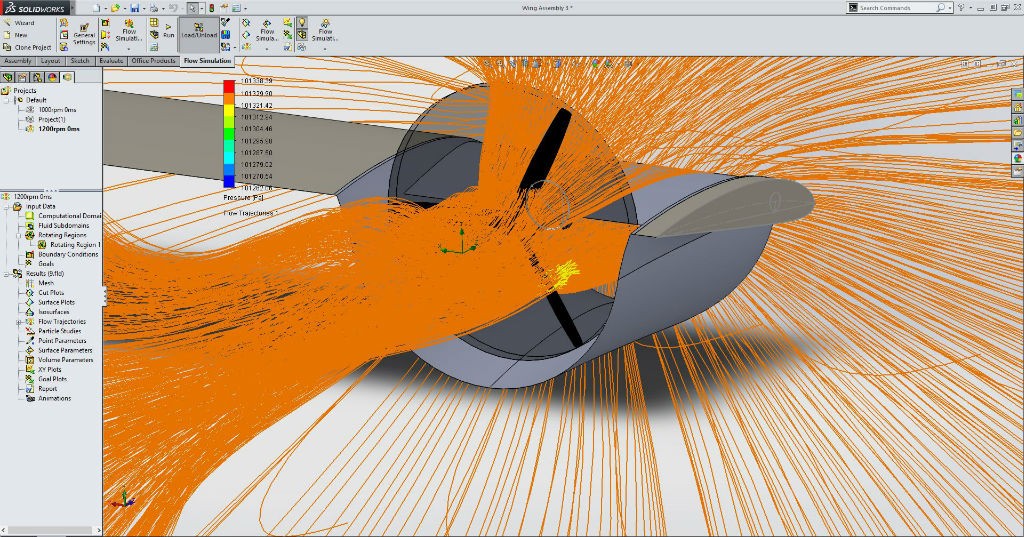Click the Search Commands input box
The width and height of the screenshot is (1024, 537).
pyautogui.click(x=895, y=8)
